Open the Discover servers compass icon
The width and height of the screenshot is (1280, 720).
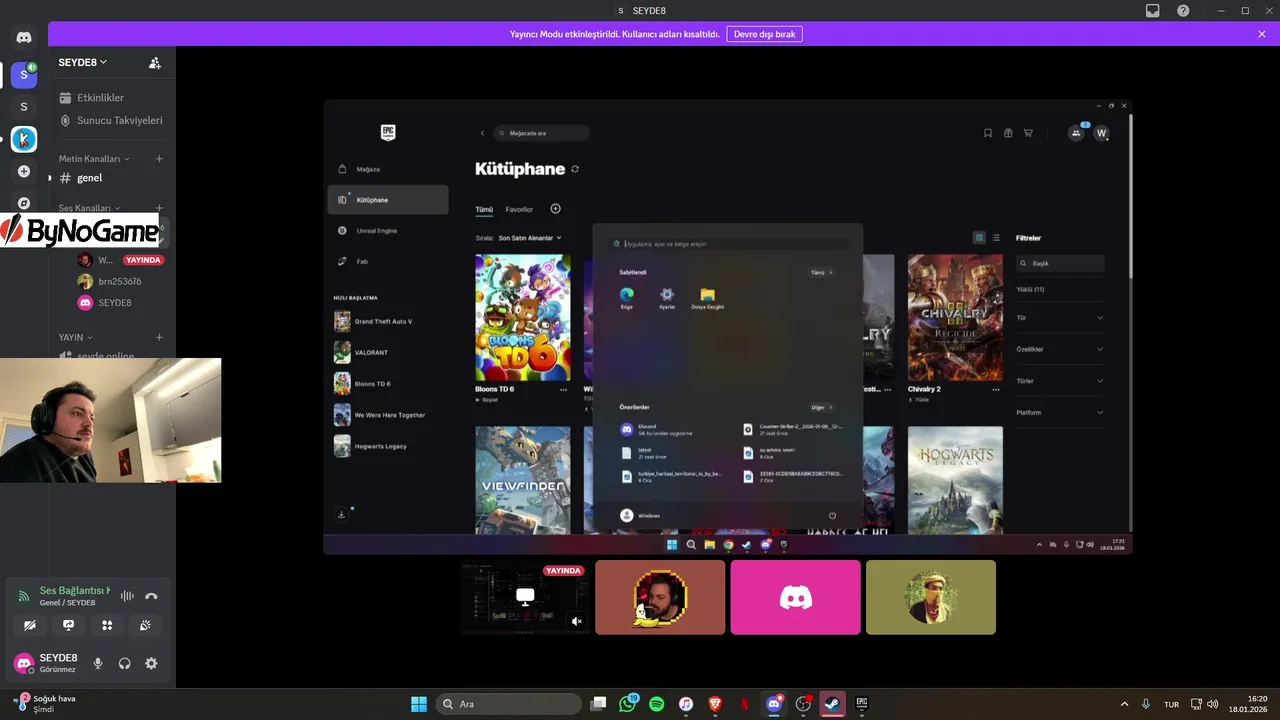(x=24, y=203)
